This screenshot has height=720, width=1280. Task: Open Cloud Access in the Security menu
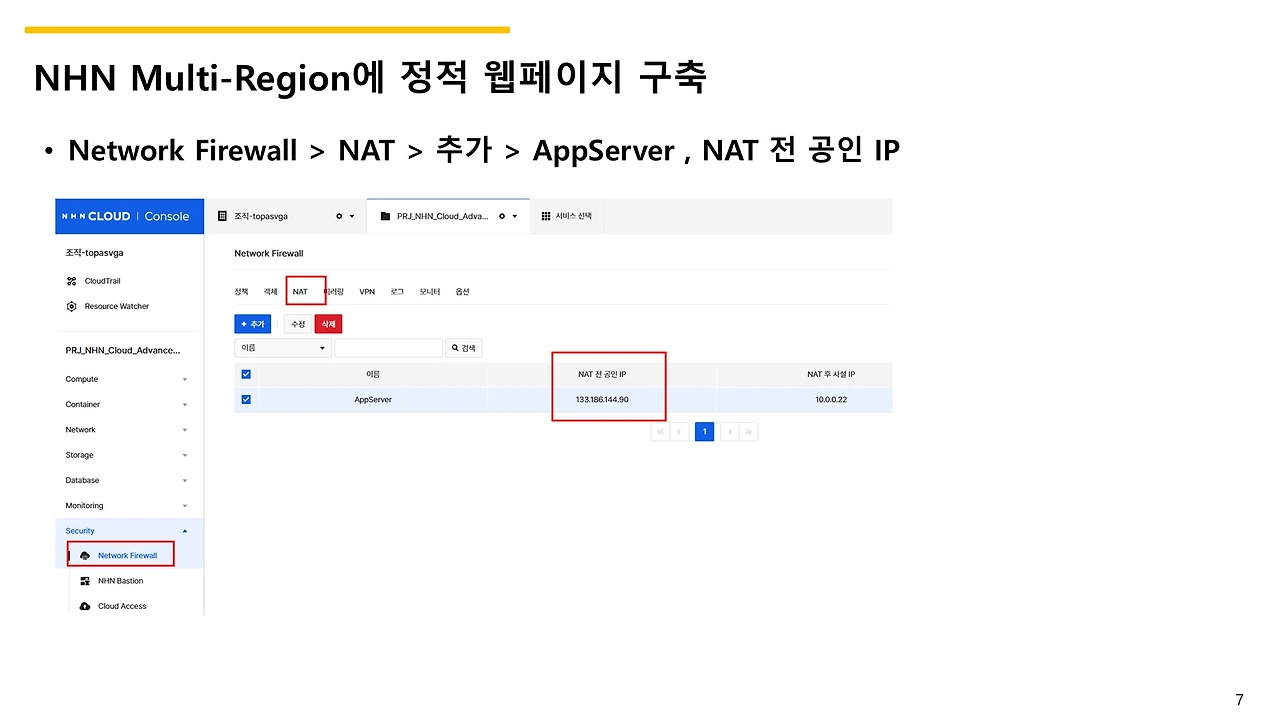coord(122,606)
